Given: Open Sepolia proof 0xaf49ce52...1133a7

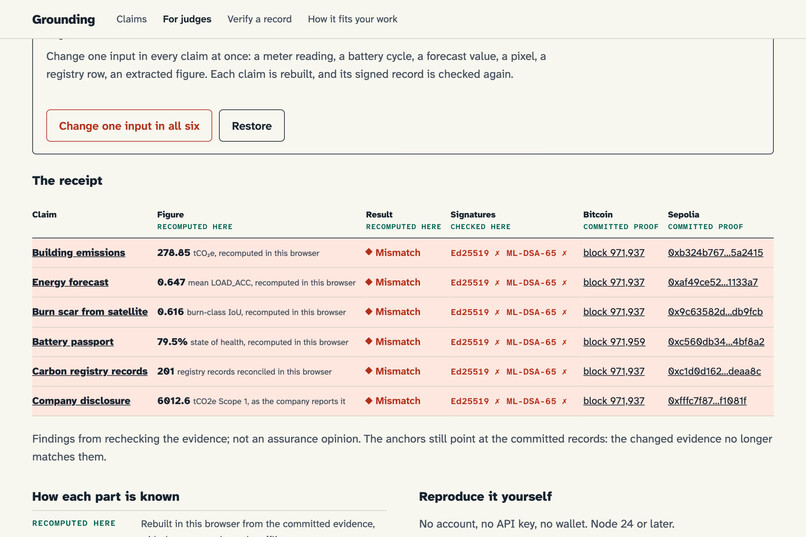Looking at the screenshot, I should coord(713,282).
